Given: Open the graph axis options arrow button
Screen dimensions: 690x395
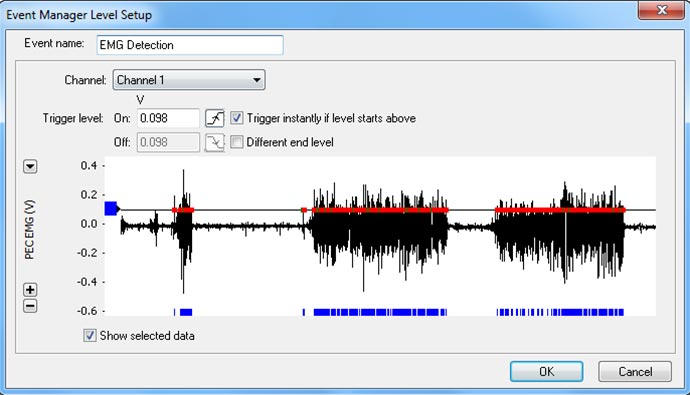Looking at the screenshot, I should point(30,166).
